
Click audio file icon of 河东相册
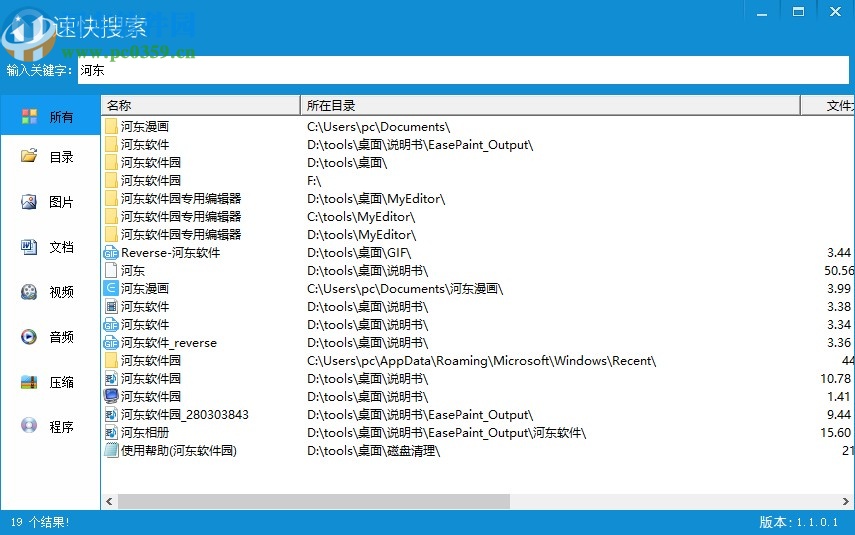tap(111, 432)
